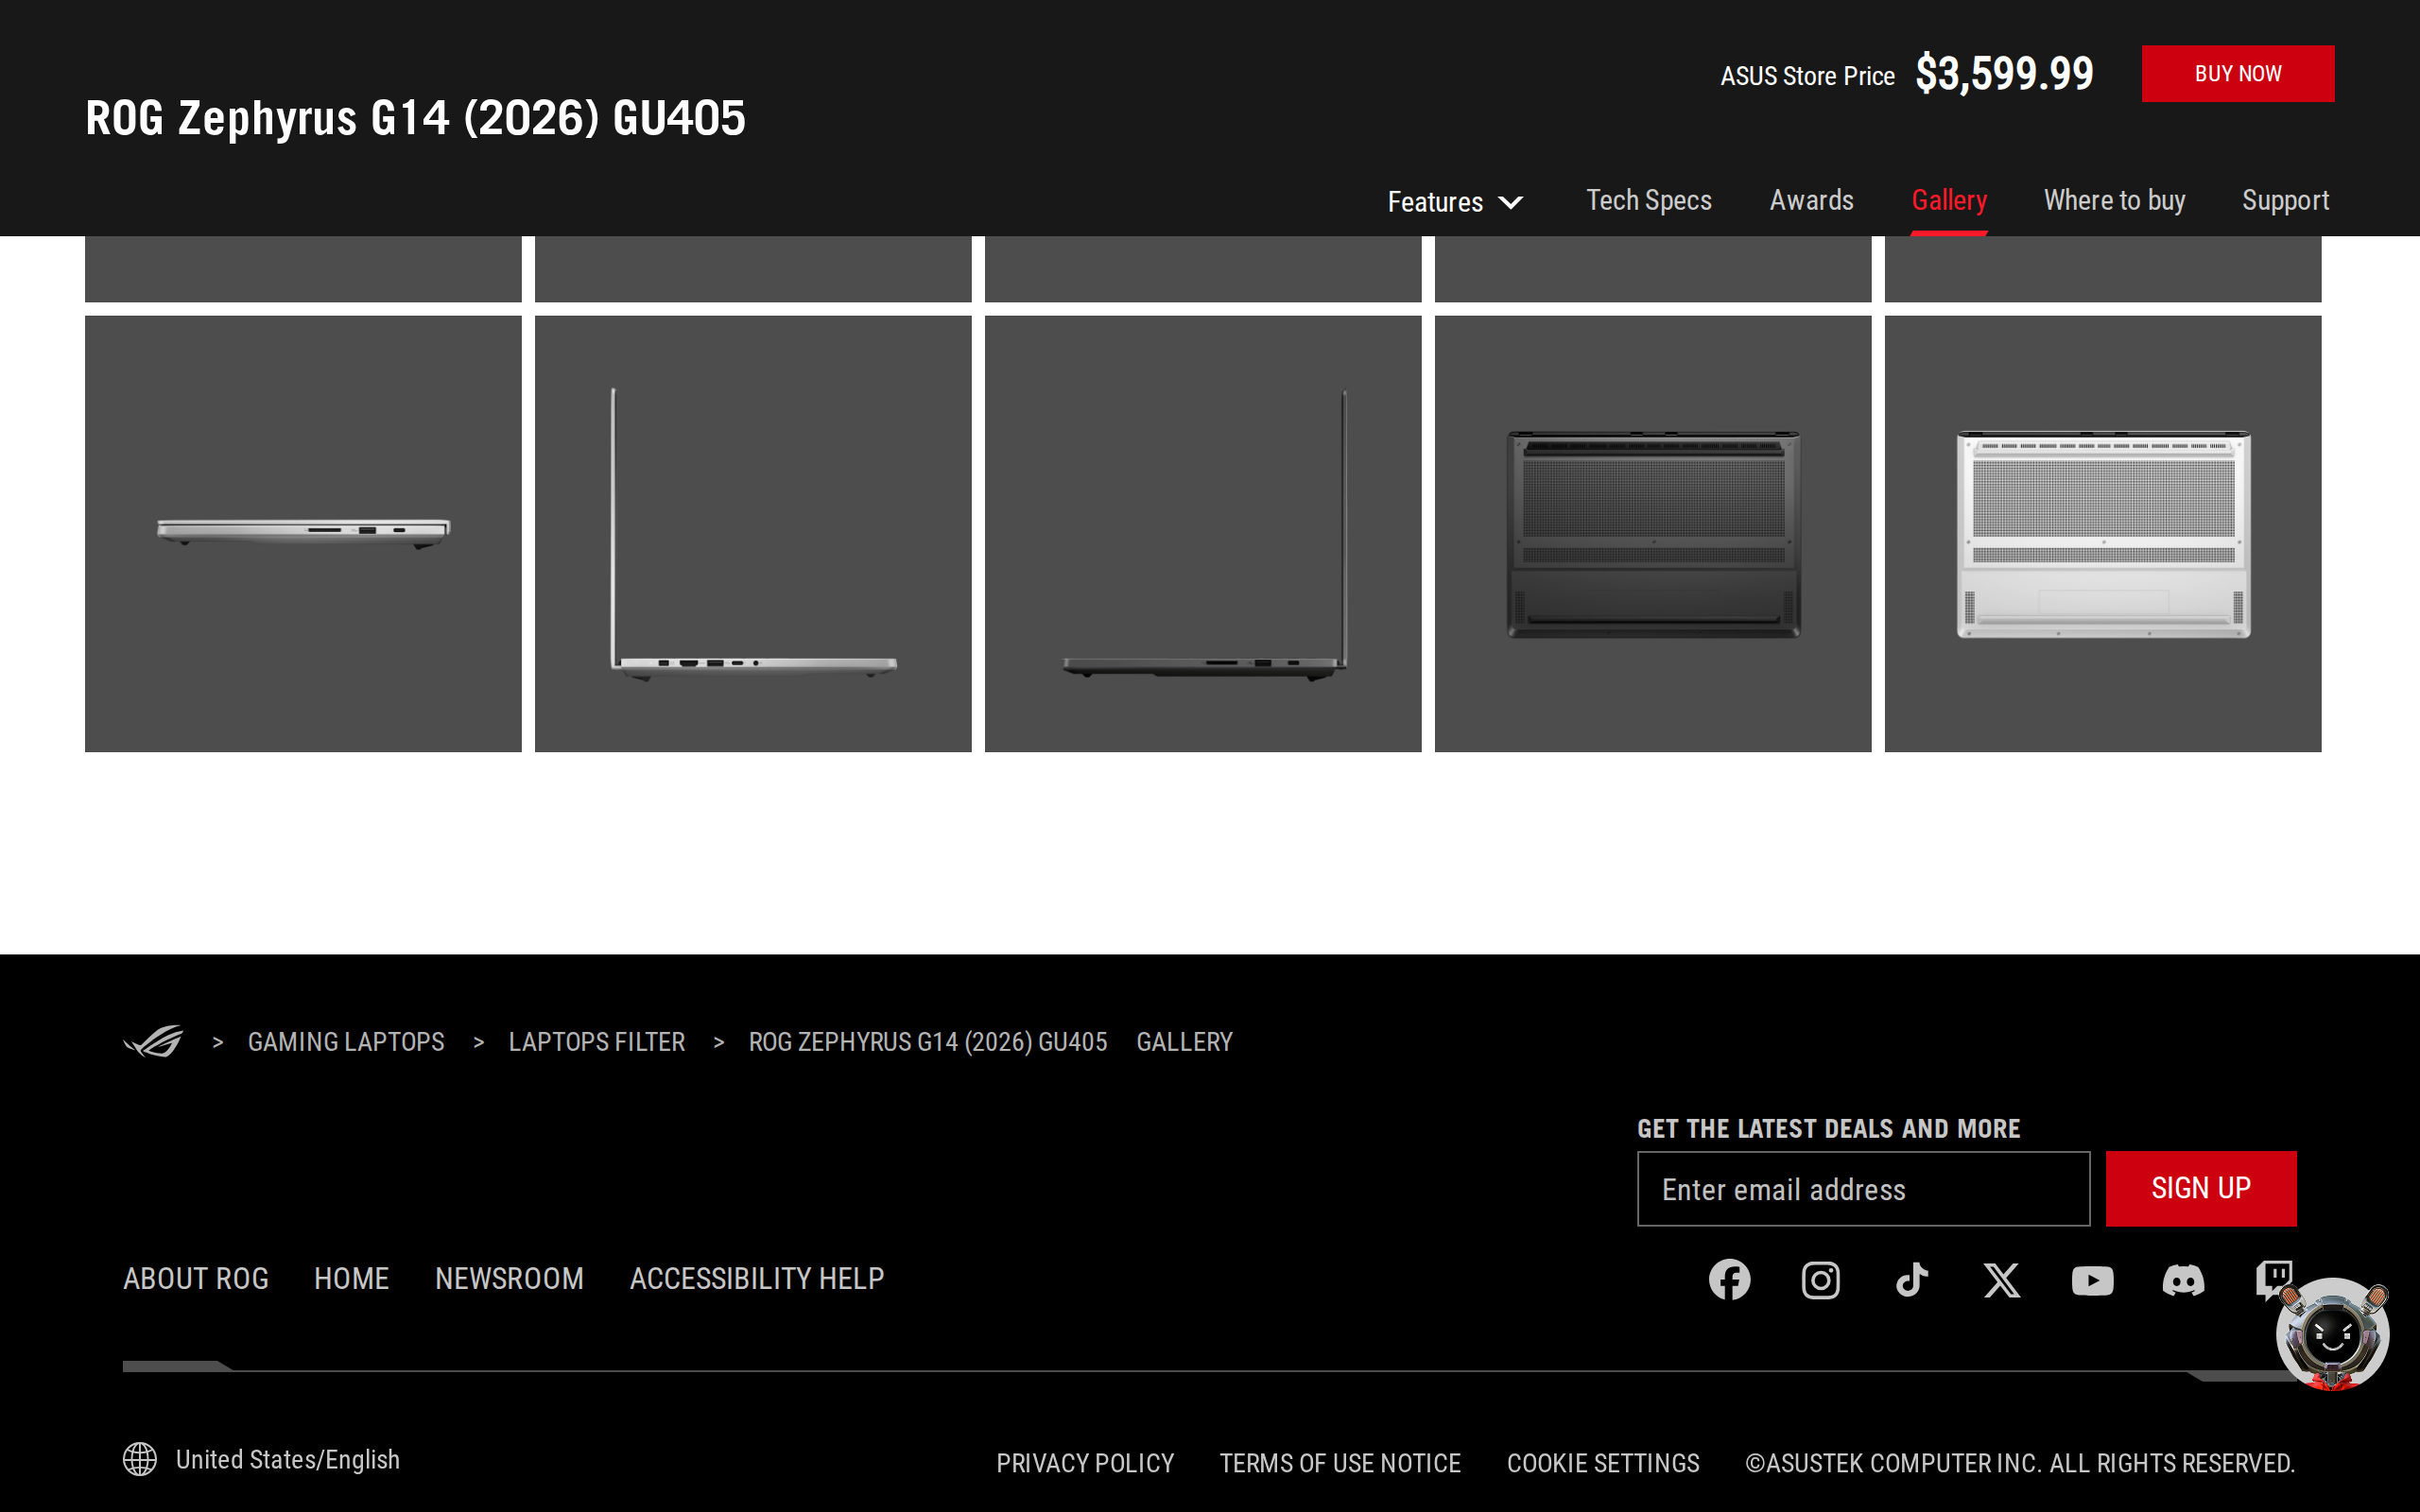Viewport: 2420px width, 1512px height.
Task: Click the $3,599.99 store price
Action: pos(2003,73)
